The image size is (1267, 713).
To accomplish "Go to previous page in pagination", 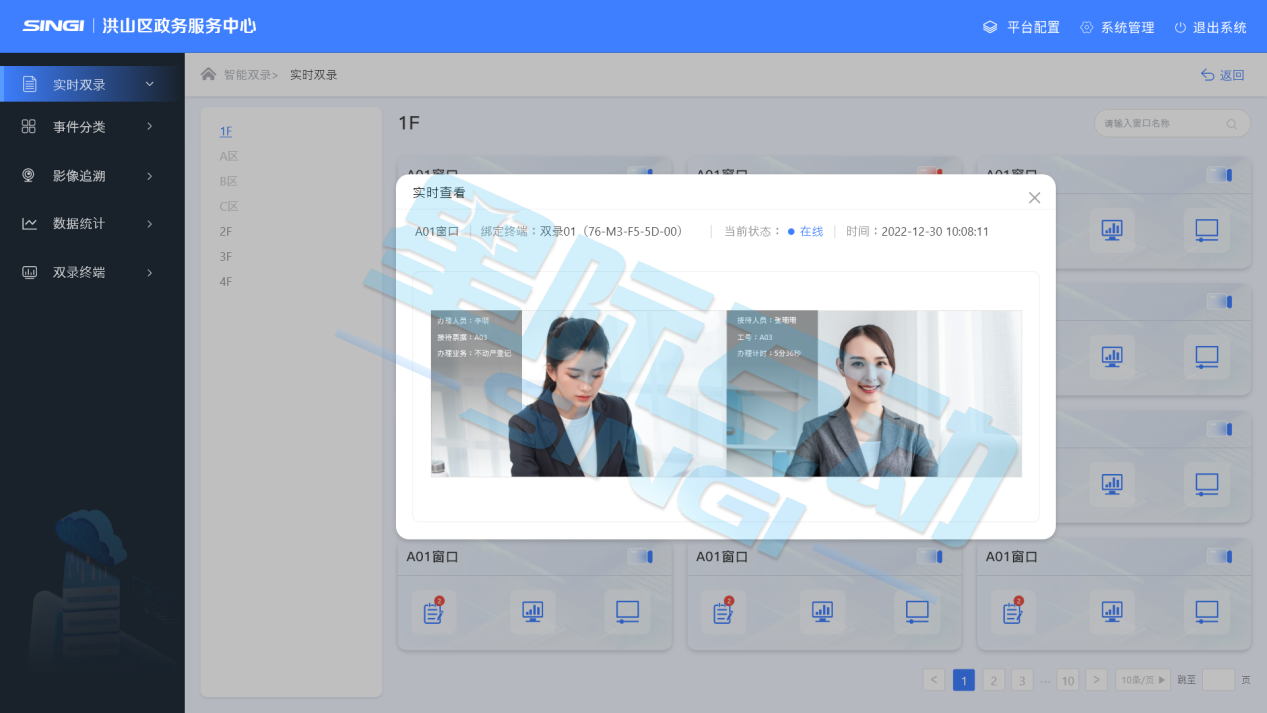I will (x=934, y=680).
